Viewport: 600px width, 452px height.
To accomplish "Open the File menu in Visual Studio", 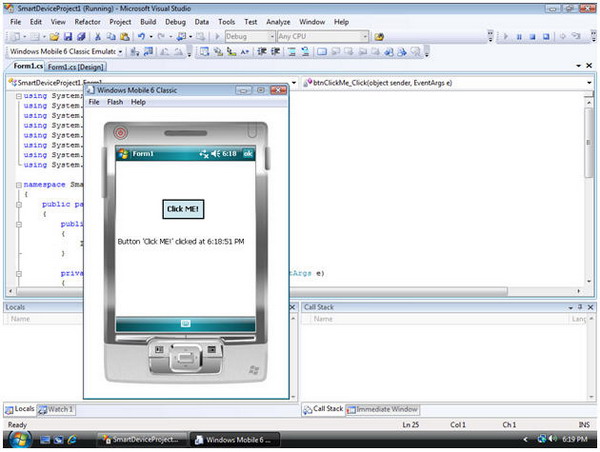I will pos(16,22).
